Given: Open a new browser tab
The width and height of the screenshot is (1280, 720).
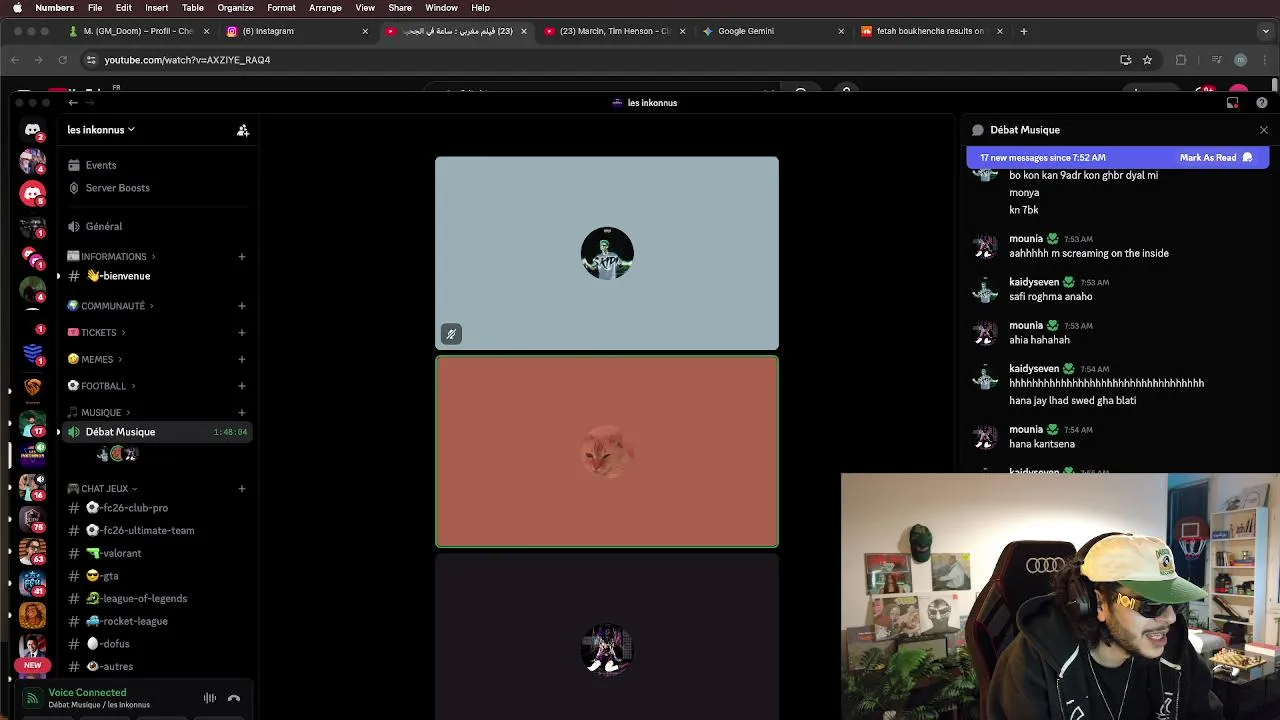Looking at the screenshot, I should pos(1023,31).
